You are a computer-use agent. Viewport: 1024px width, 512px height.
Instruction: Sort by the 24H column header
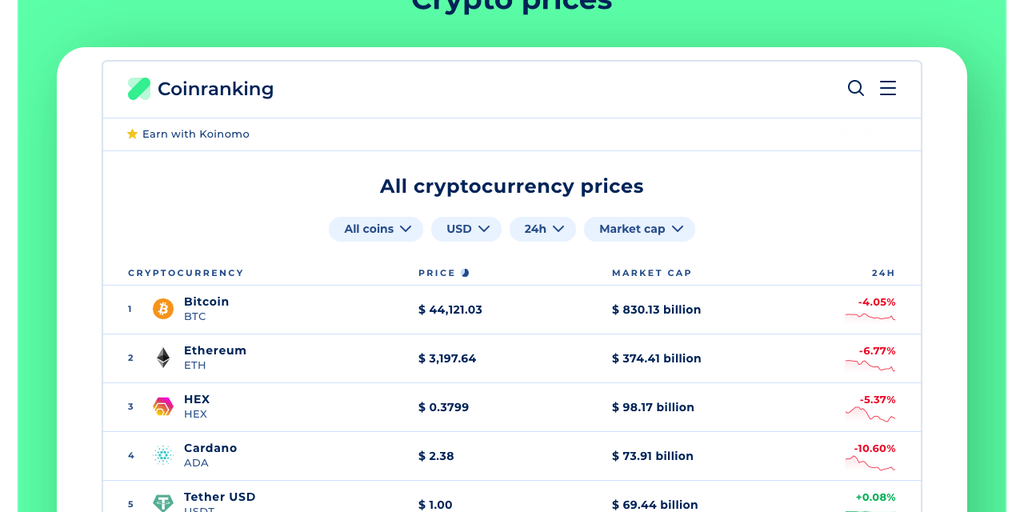pos(883,273)
